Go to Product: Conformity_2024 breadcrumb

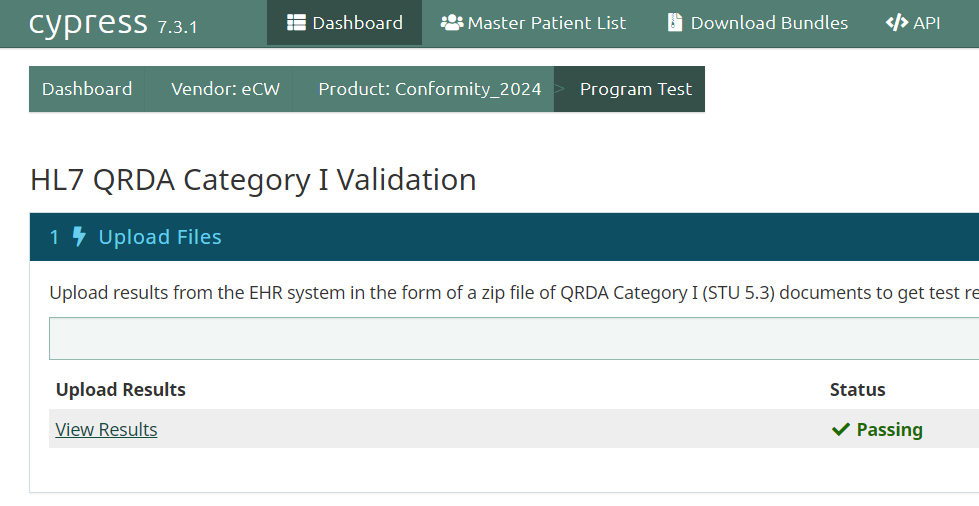[x=430, y=89]
